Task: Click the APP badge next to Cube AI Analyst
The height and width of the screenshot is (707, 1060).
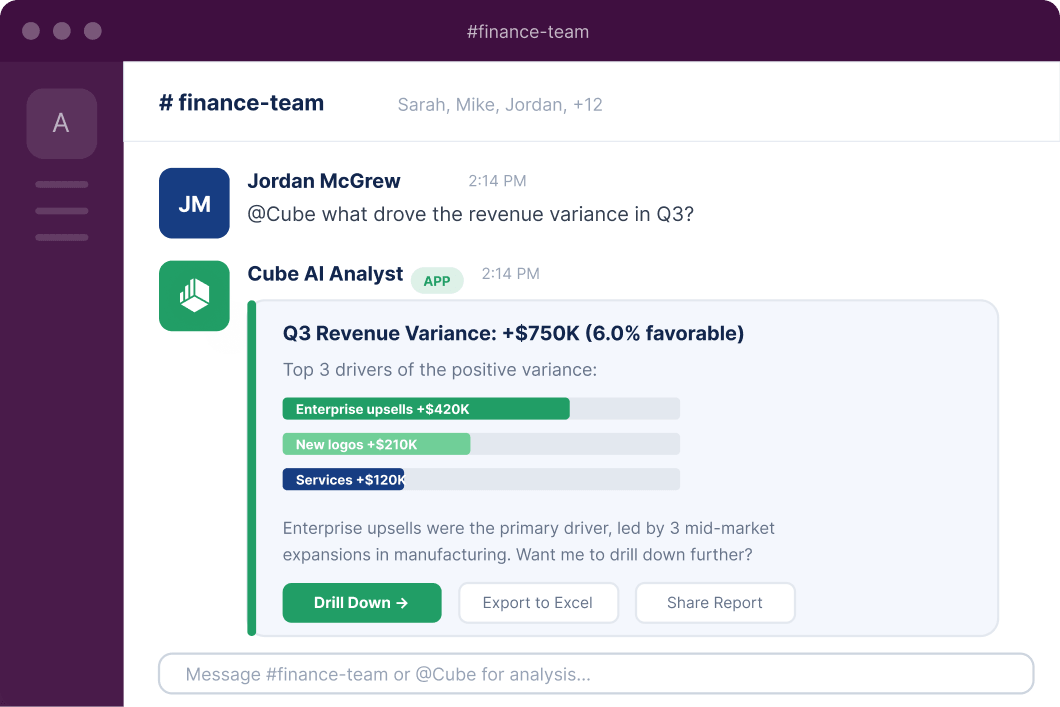Action: [437, 281]
